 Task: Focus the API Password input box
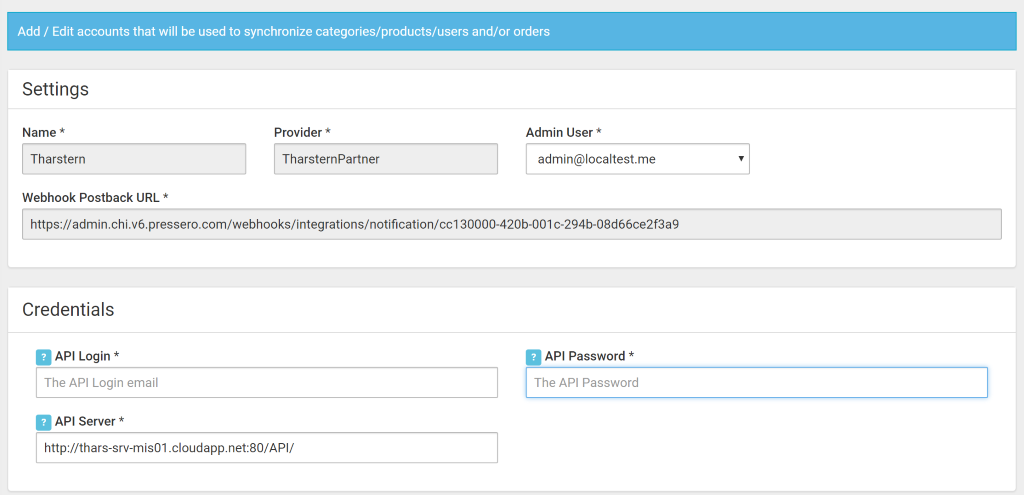tap(756, 382)
